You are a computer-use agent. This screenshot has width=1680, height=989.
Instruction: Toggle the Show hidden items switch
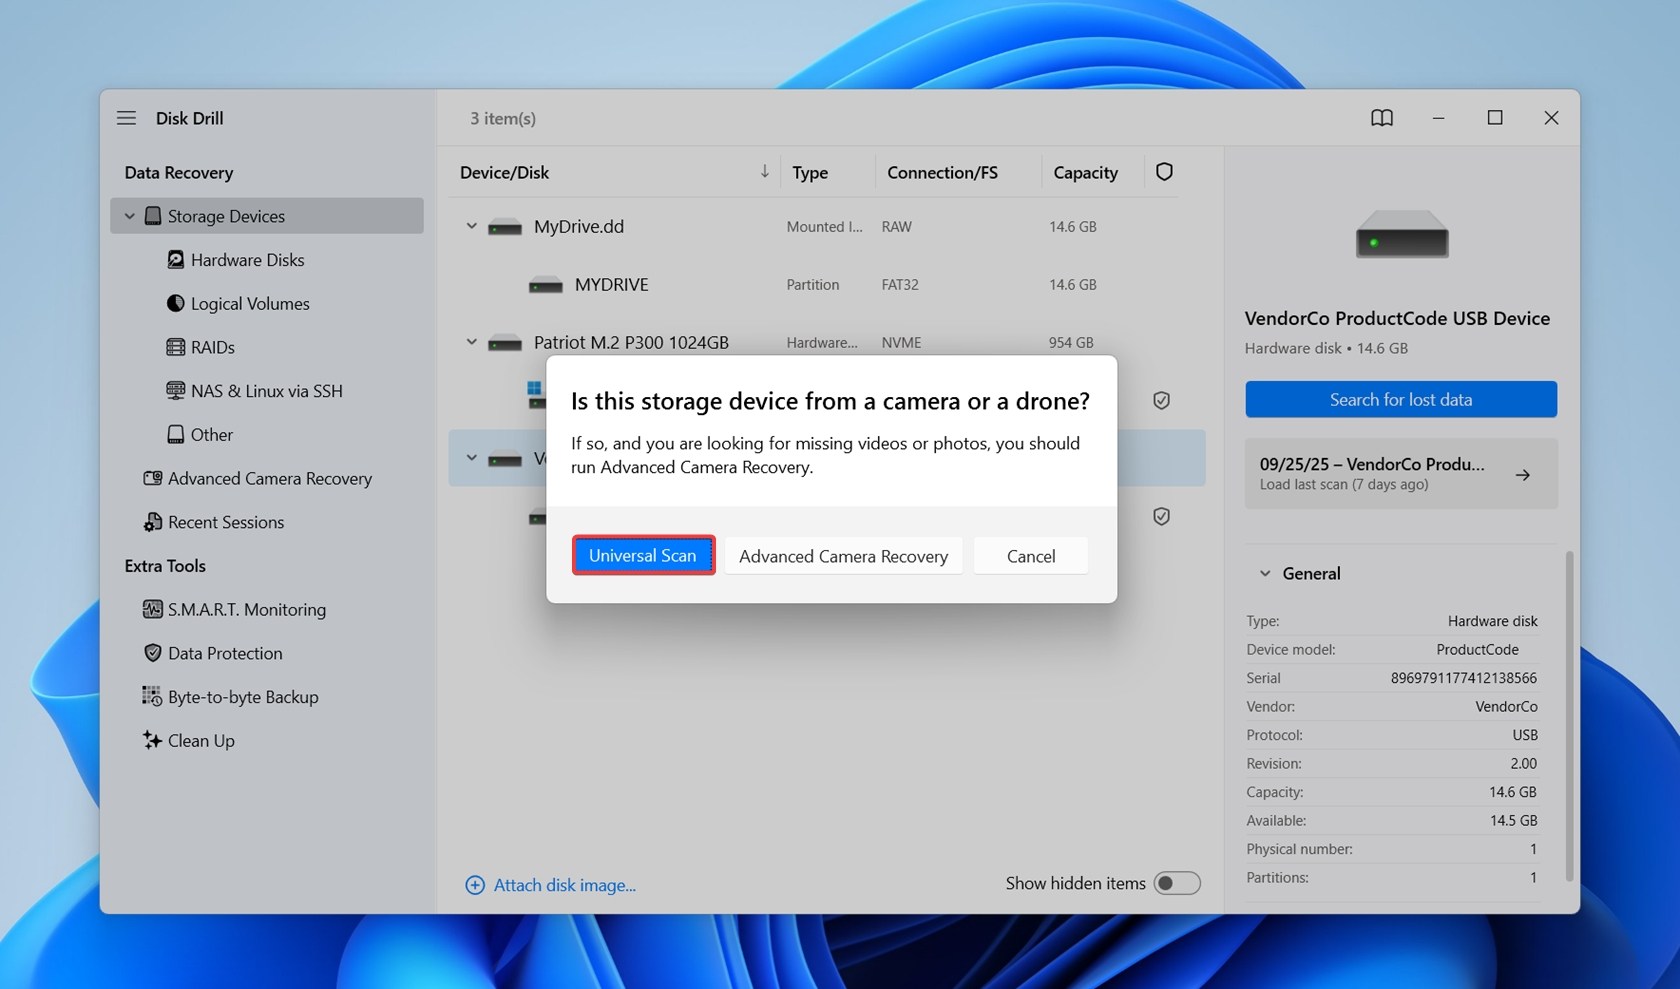point(1176,883)
